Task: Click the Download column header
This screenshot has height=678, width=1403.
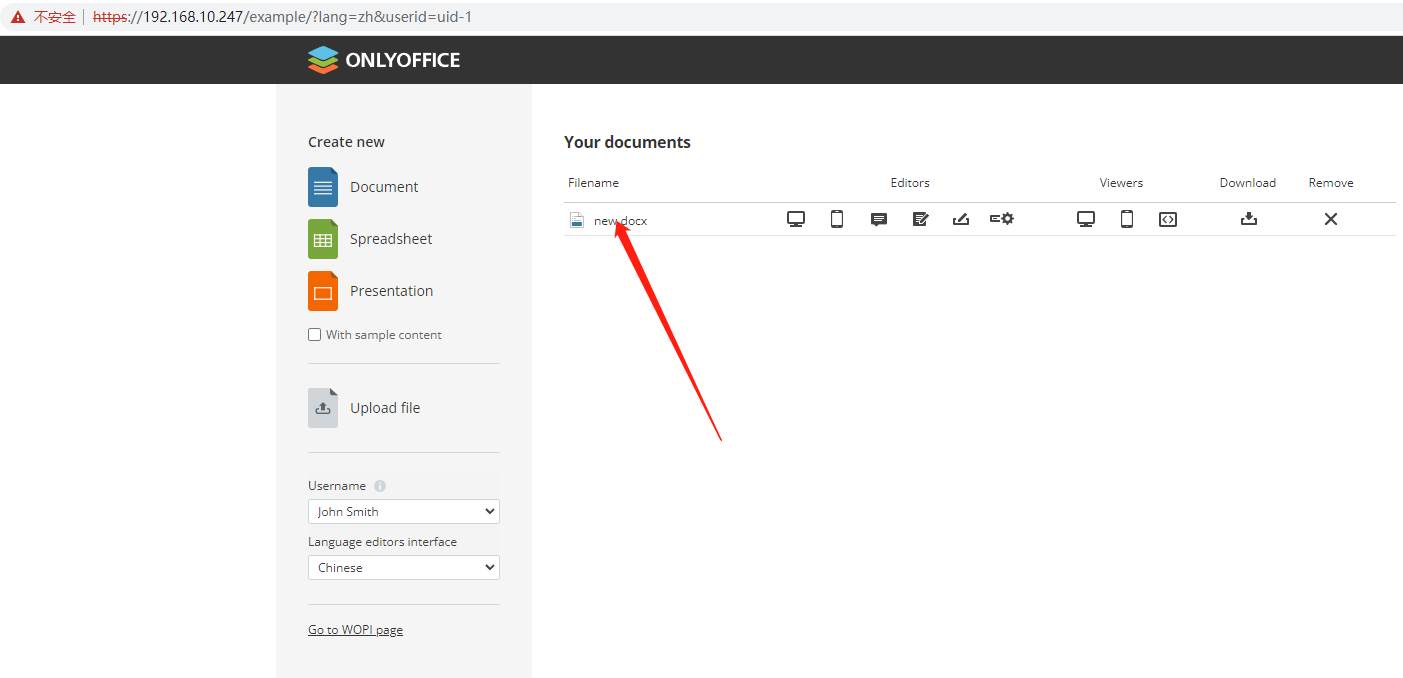Action: click(x=1248, y=183)
